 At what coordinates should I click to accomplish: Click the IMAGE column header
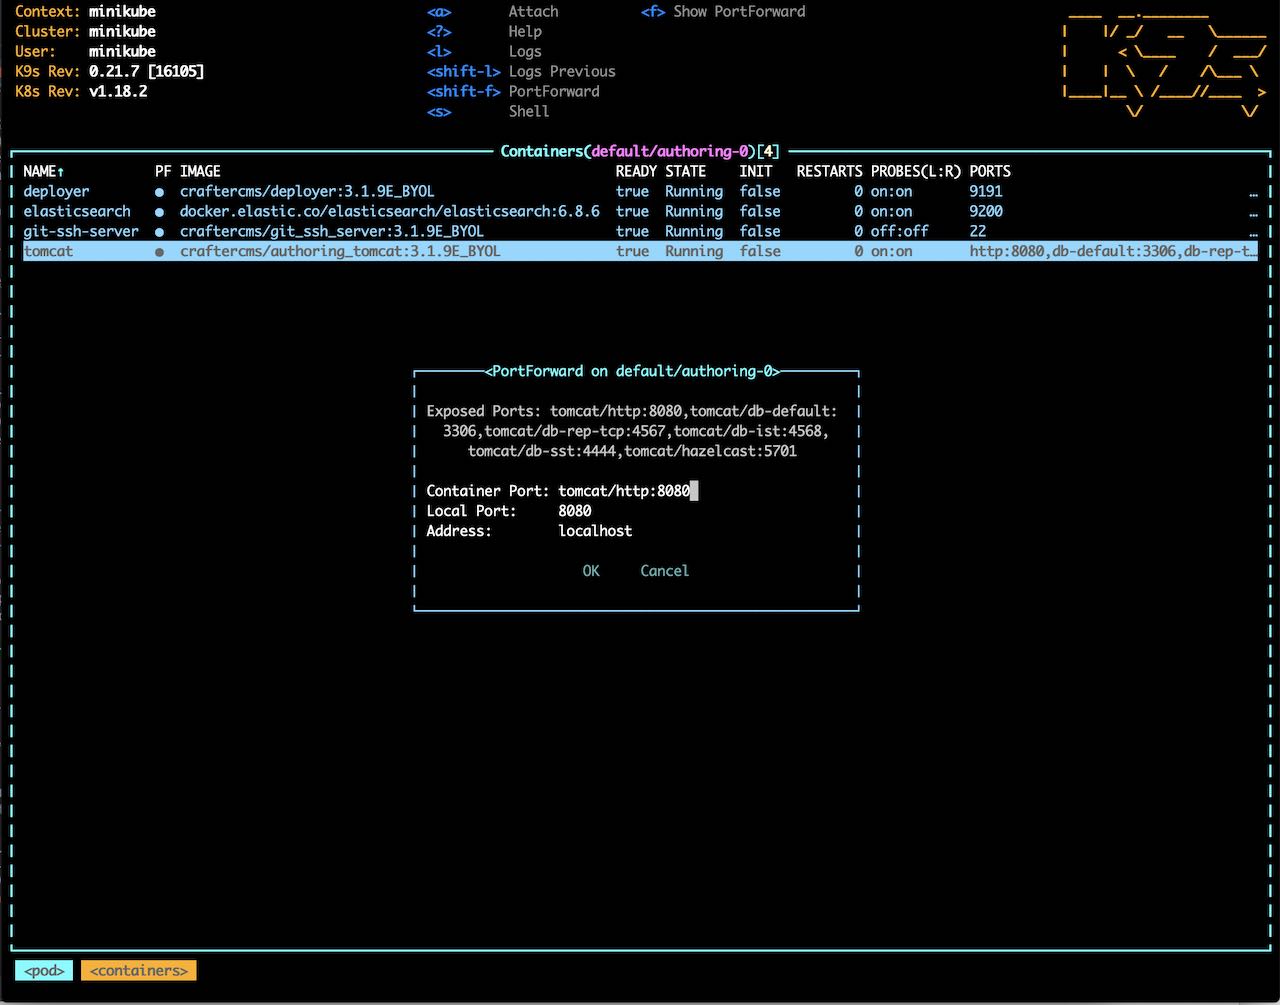click(x=200, y=171)
